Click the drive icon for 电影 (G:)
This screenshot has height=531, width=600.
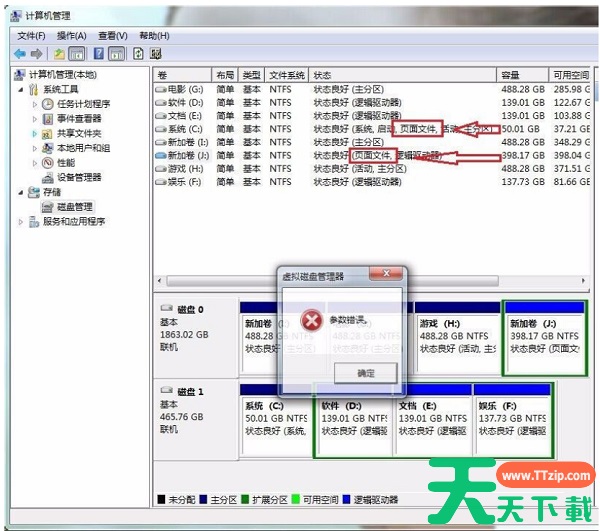161,90
